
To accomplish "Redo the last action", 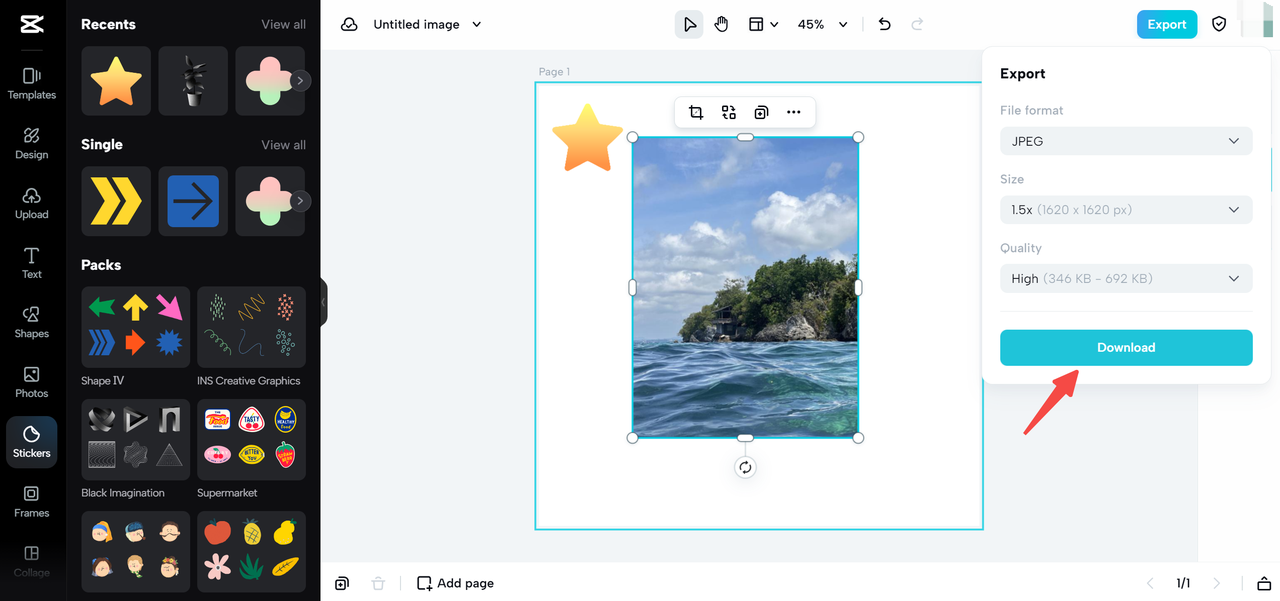I will point(917,24).
